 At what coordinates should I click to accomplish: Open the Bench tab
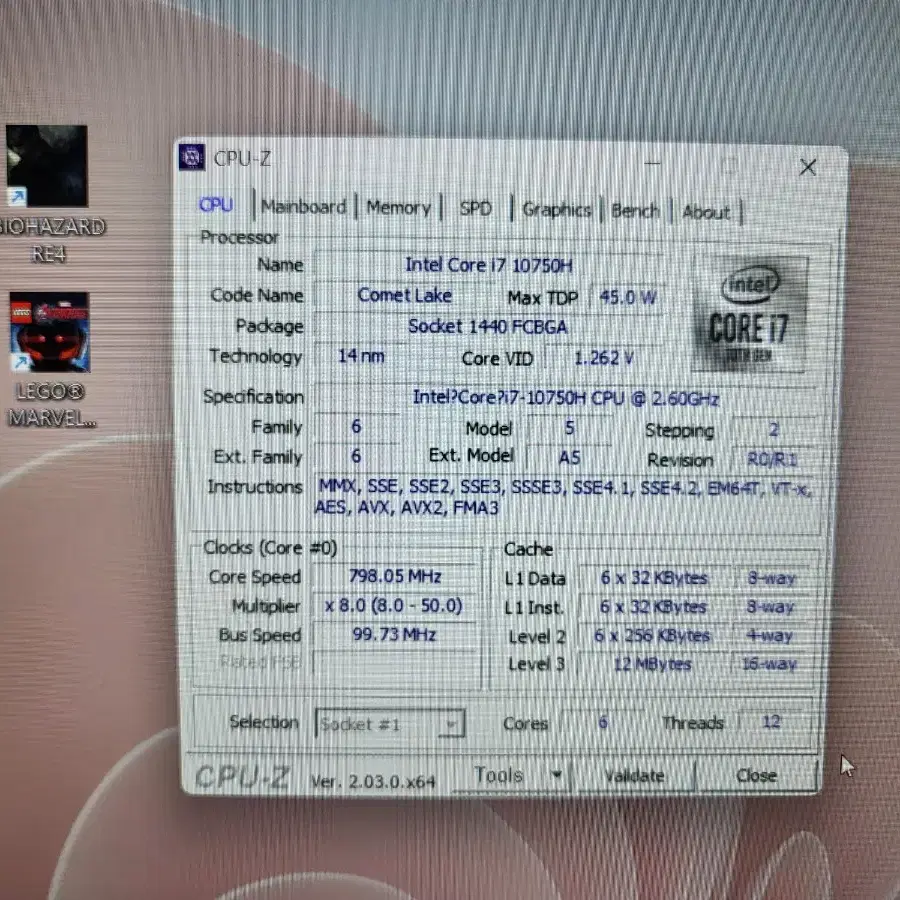tap(635, 211)
